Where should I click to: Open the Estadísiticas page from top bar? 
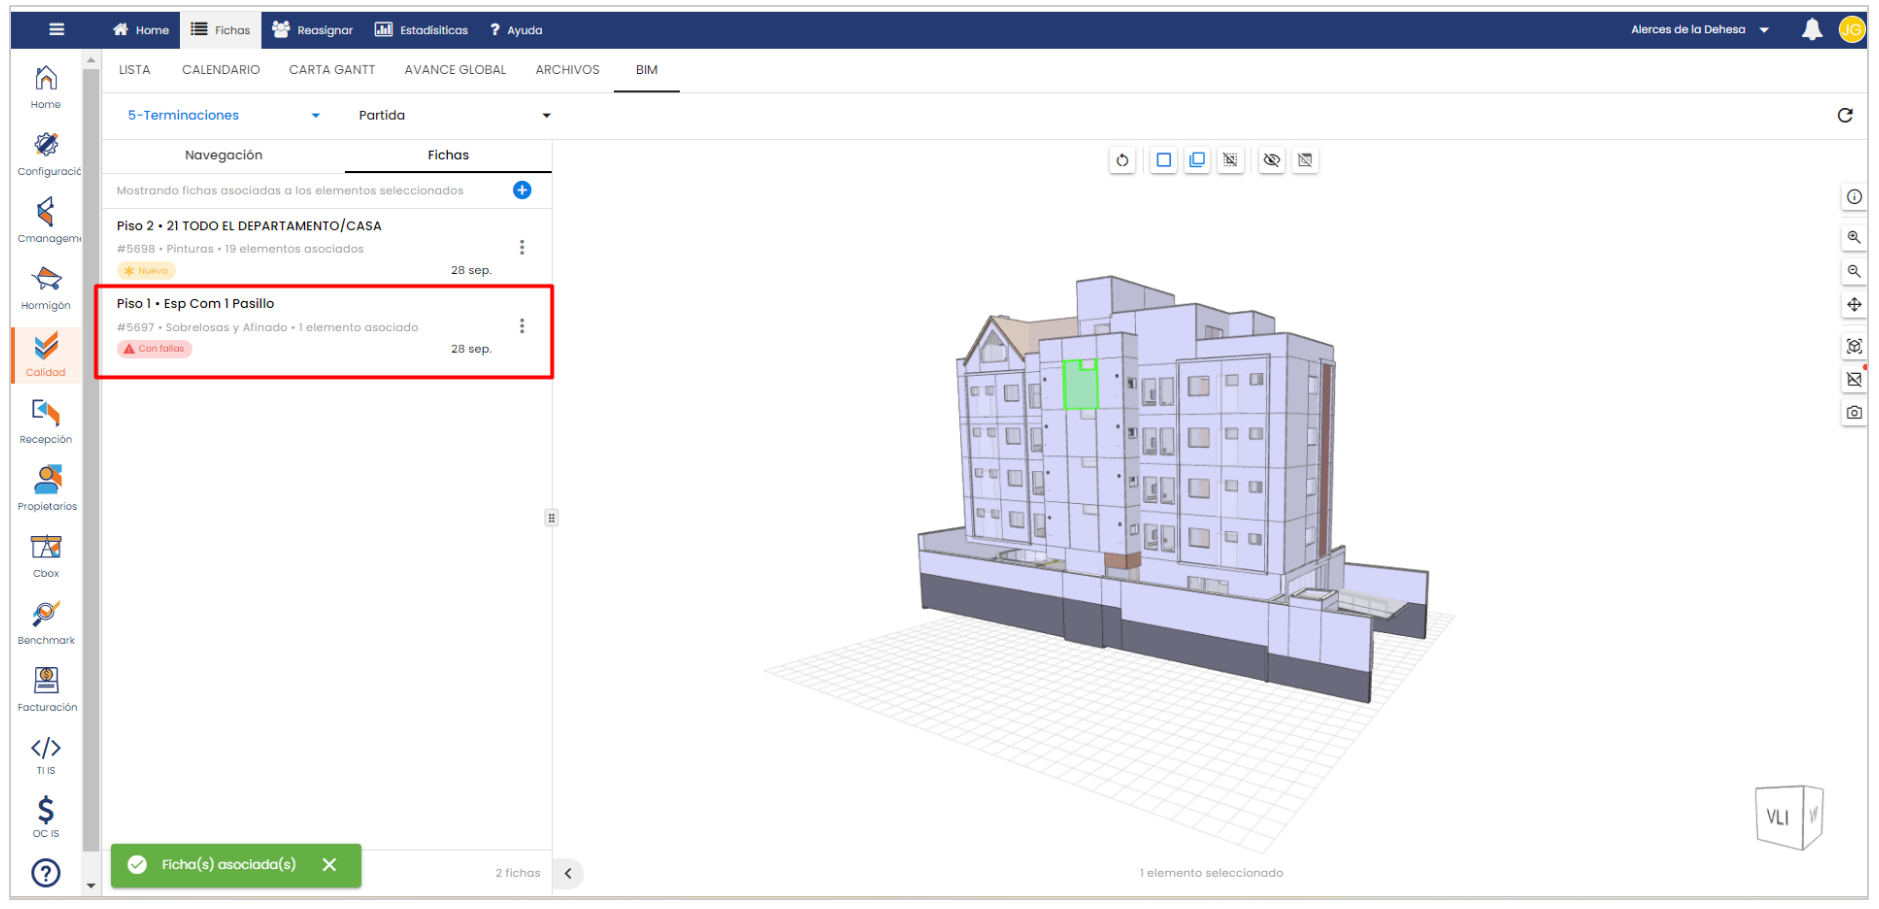pos(421,30)
